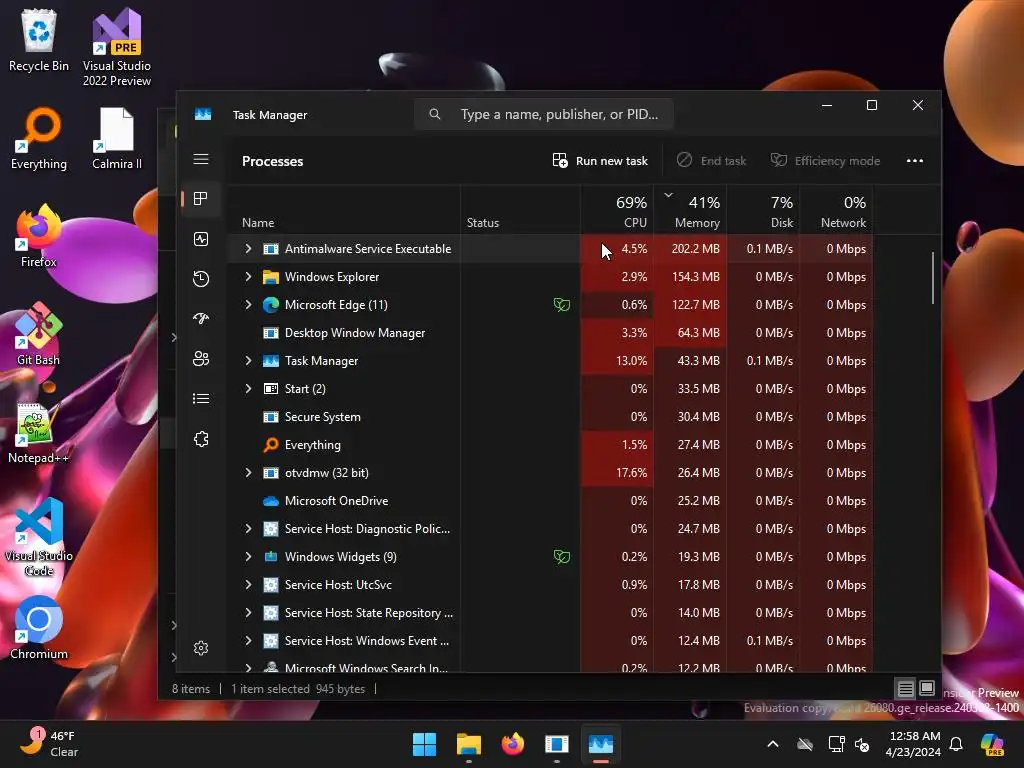Expand Service Host: Diagnostic Policy group
Image resolution: width=1024 pixels, height=768 pixels.
click(248, 529)
